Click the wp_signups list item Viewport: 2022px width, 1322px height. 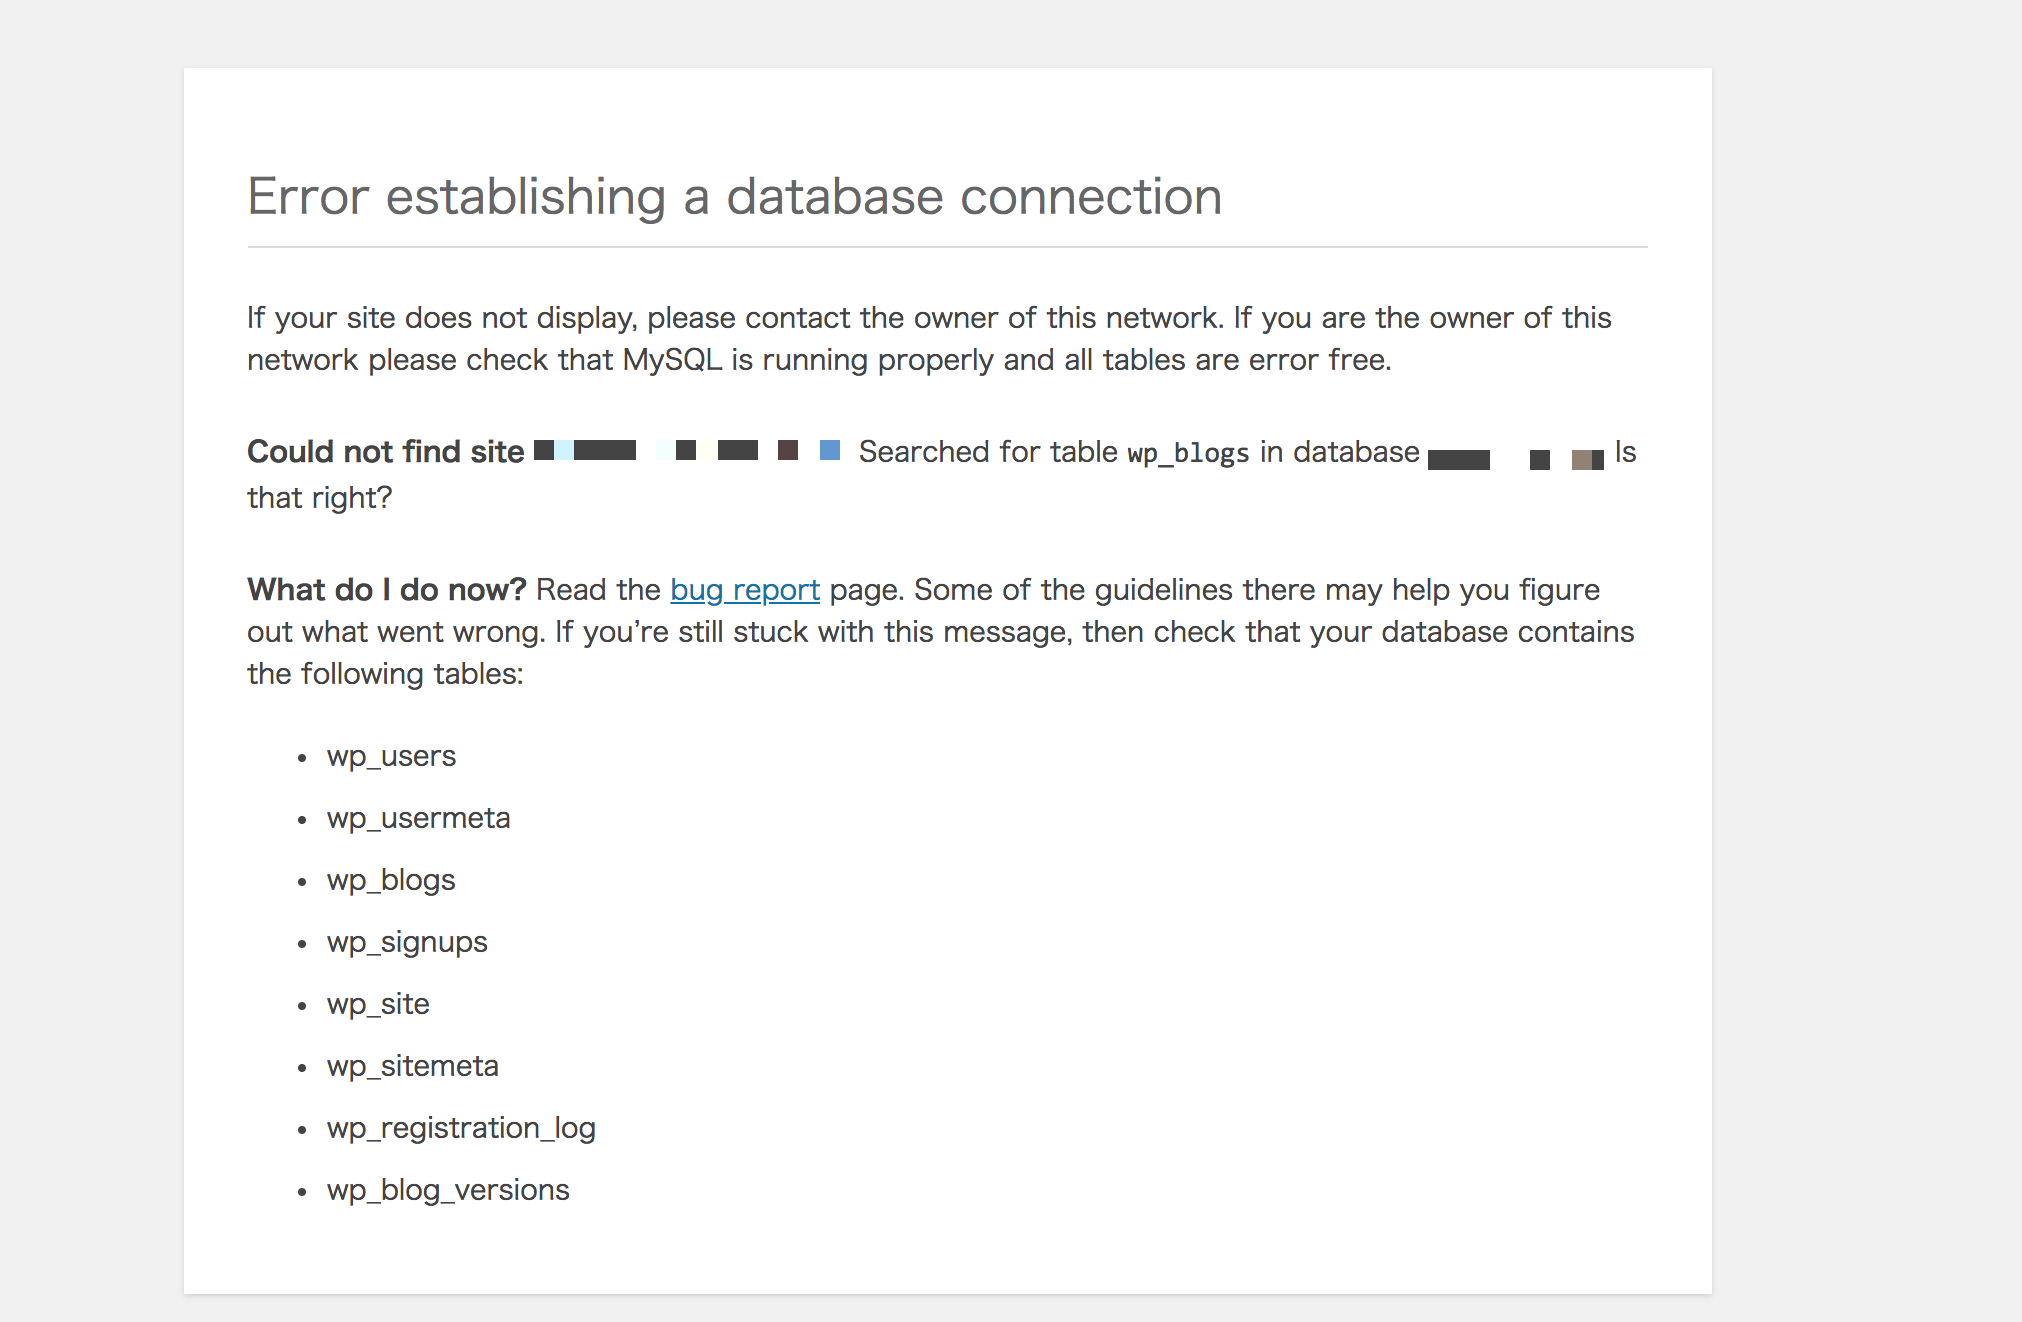pyautogui.click(x=407, y=942)
